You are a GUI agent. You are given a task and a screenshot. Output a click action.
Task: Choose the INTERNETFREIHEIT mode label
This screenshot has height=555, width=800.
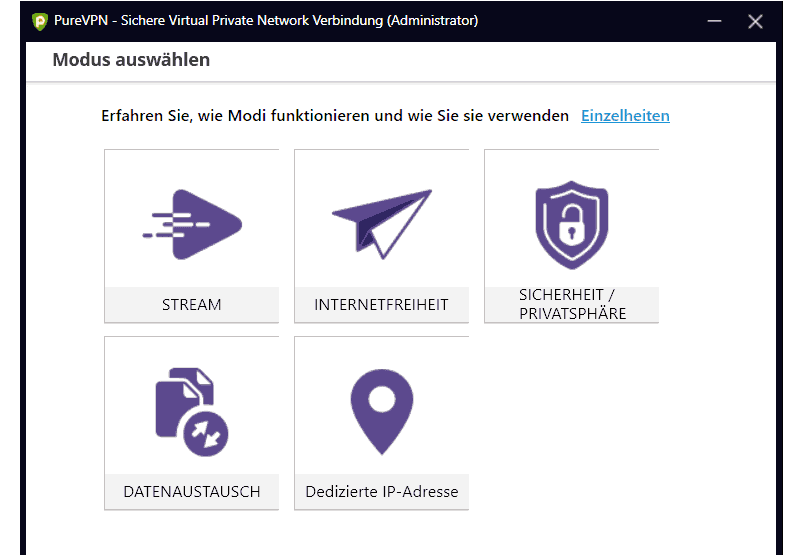click(381, 304)
